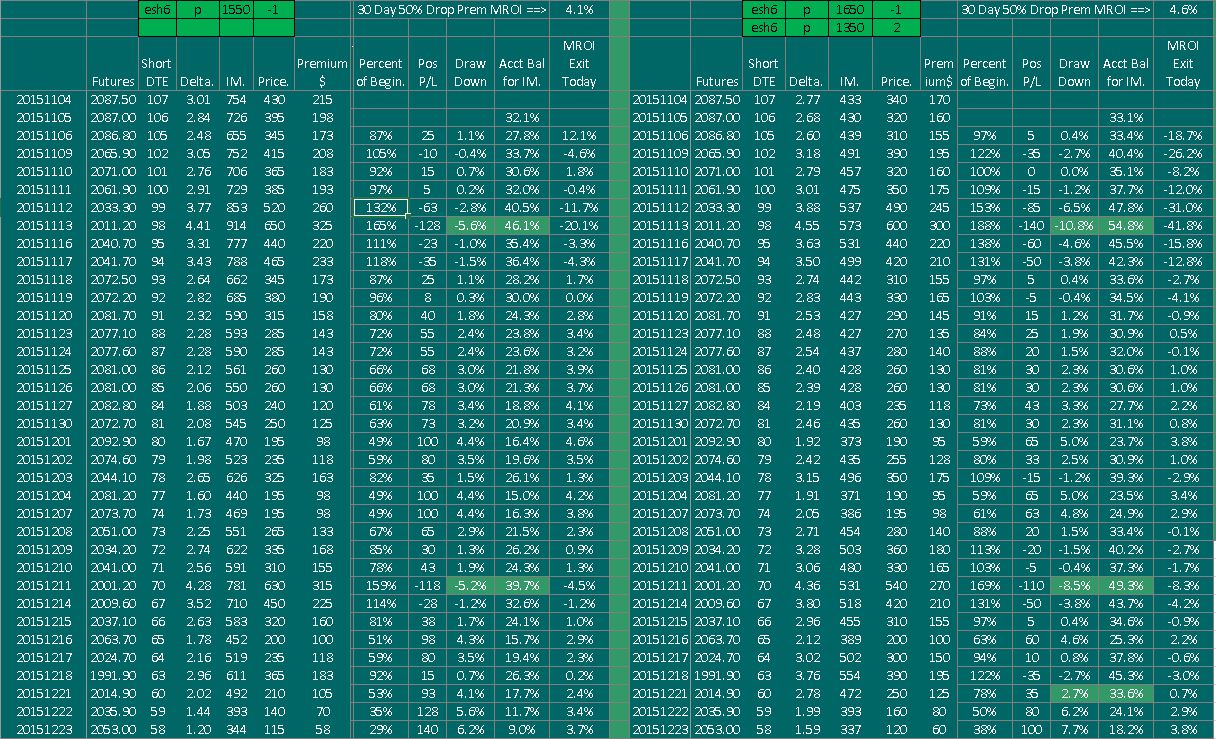Image resolution: width=1216 pixels, height=739 pixels.
Task: Select the IM value 853
Action: click(233, 208)
